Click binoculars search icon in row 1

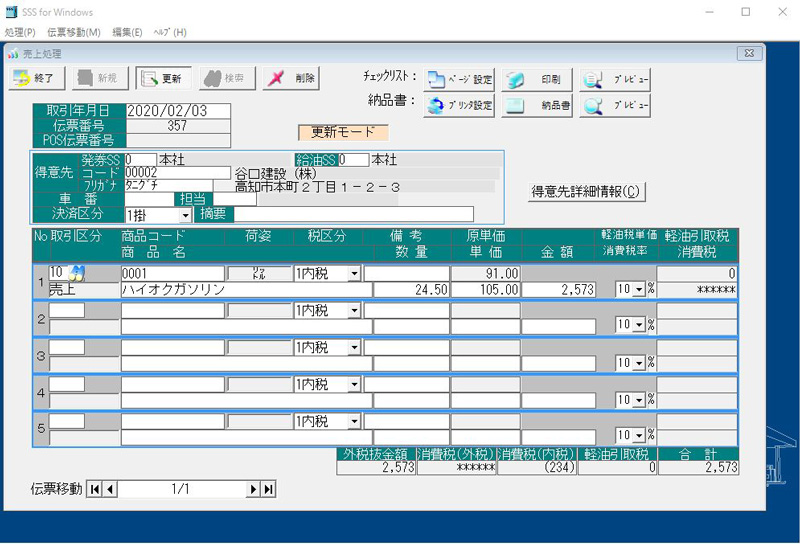[x=76, y=273]
